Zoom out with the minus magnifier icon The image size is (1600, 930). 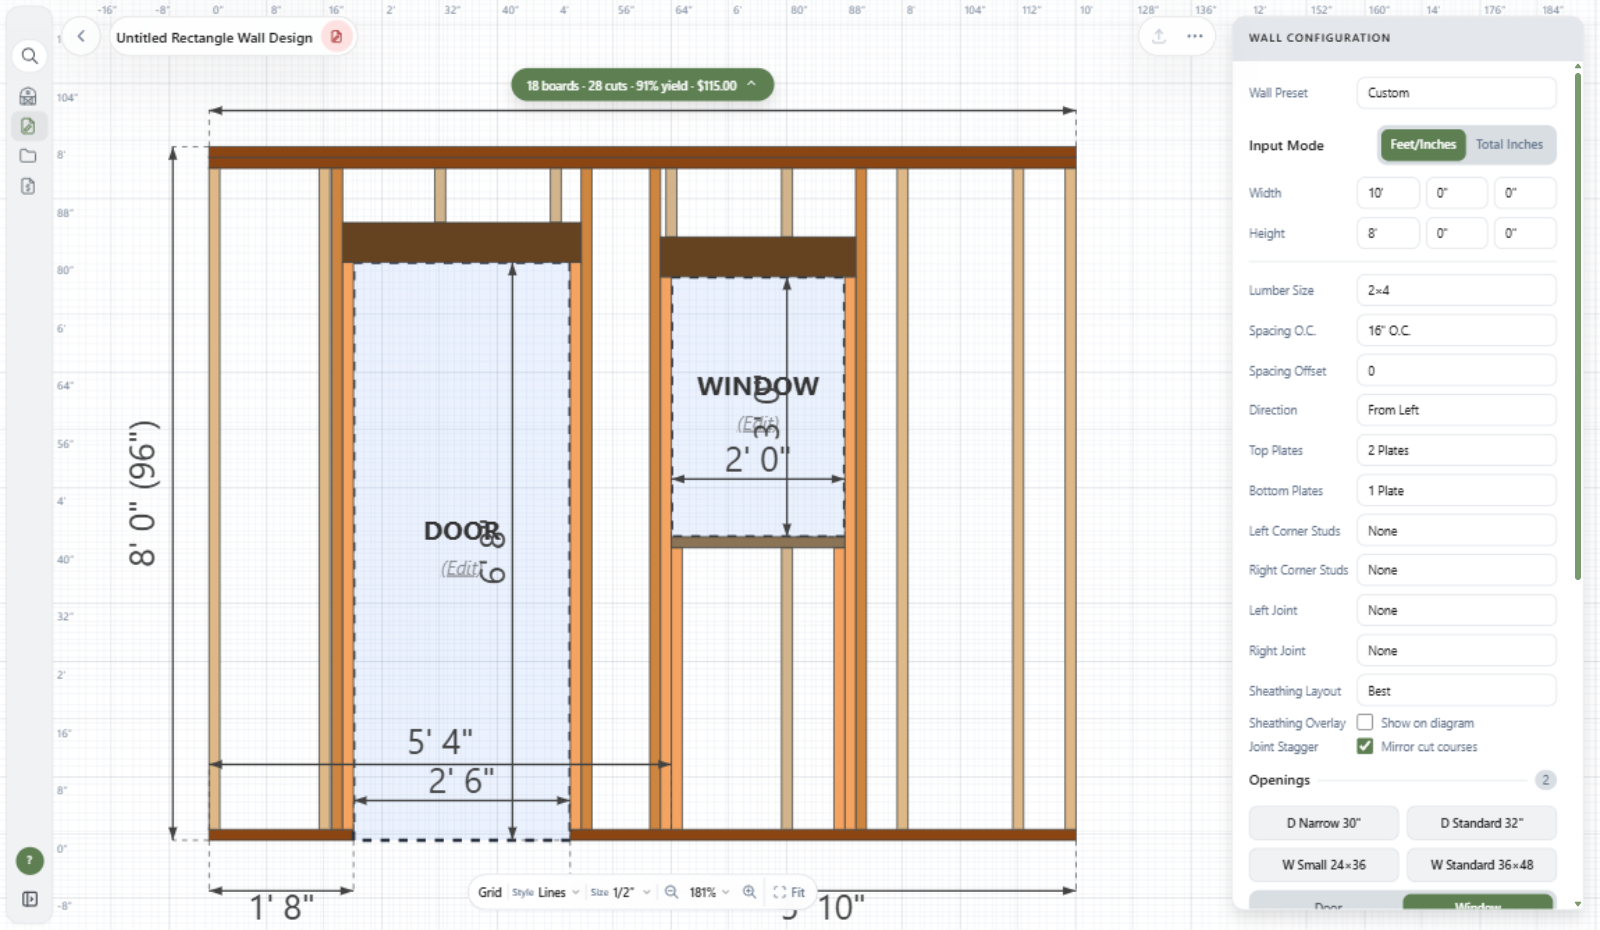click(672, 892)
